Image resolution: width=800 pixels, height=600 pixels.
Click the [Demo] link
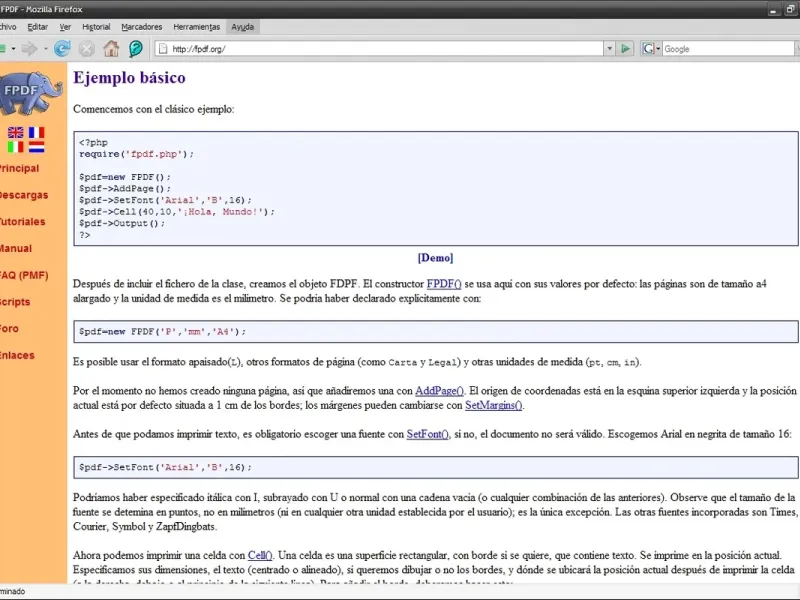(435, 258)
